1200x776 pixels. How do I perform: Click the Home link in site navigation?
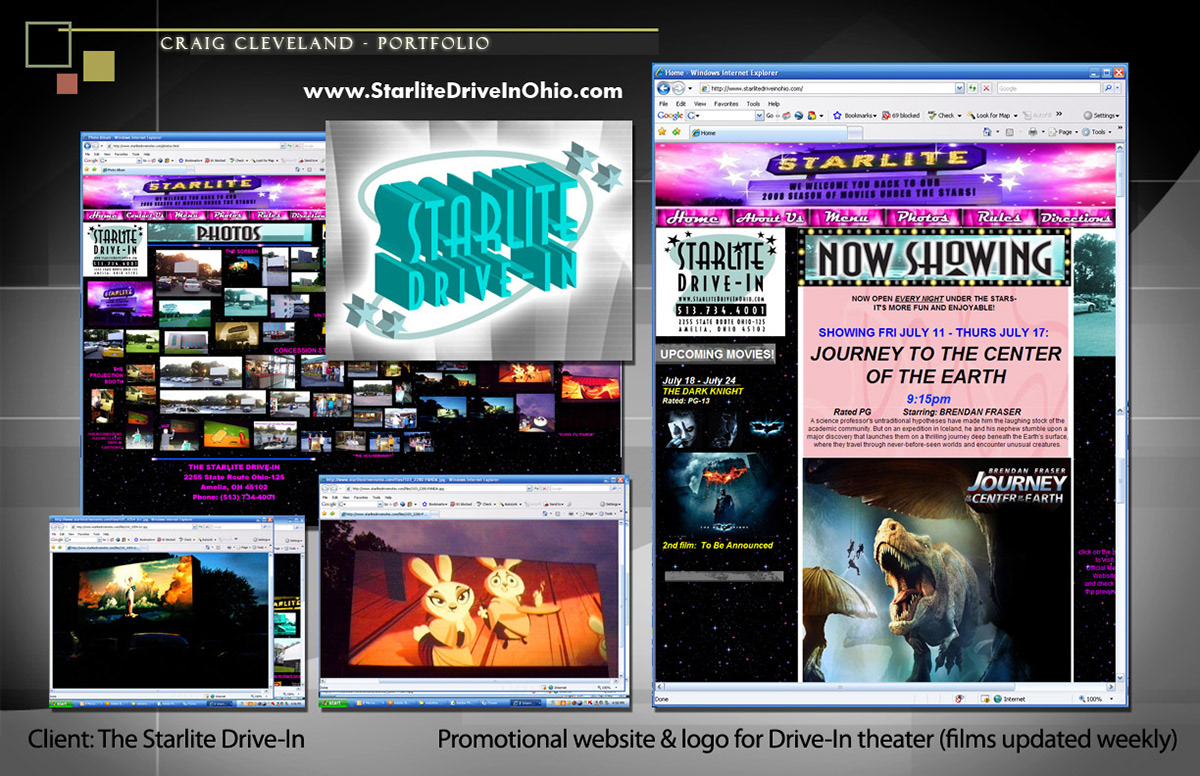click(692, 217)
